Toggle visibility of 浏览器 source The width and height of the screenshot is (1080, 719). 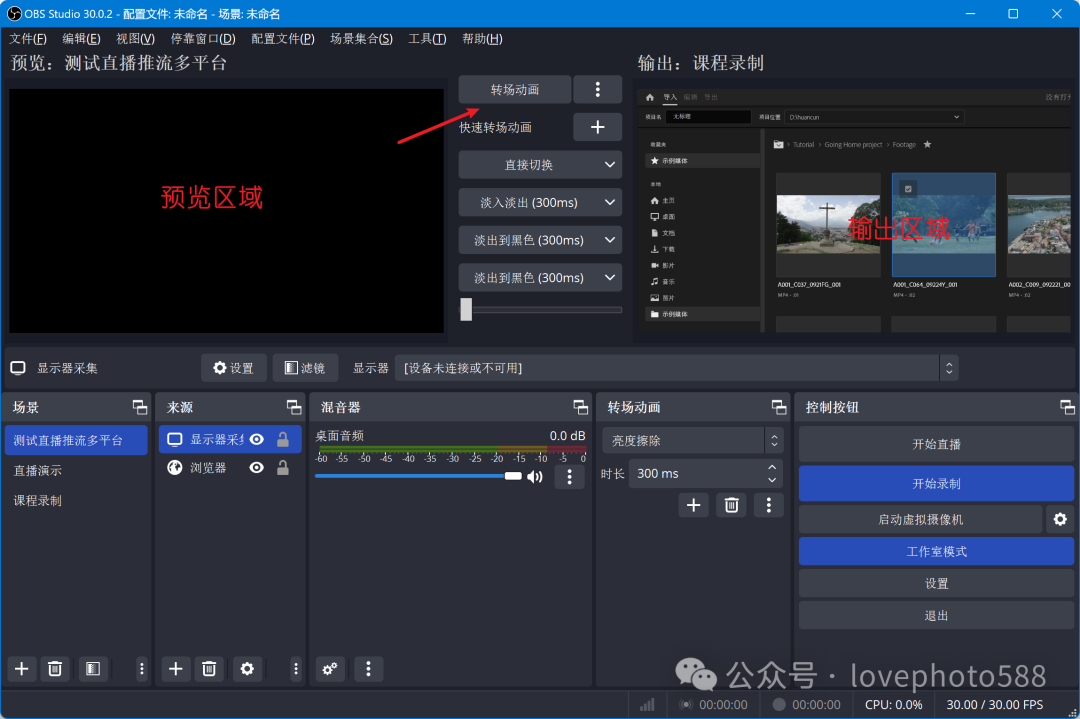pyautogui.click(x=257, y=467)
